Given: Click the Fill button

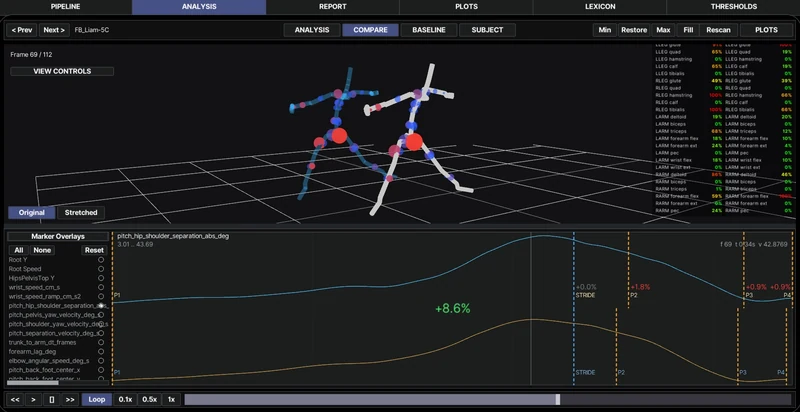Looking at the screenshot, I should pyautogui.click(x=688, y=30).
